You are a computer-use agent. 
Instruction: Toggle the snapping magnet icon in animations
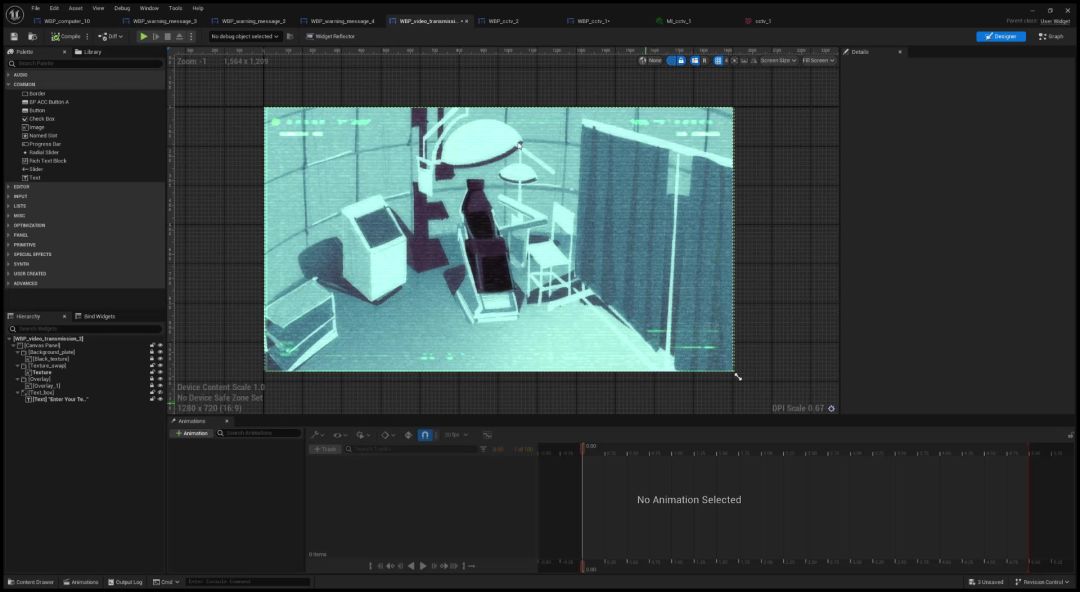pyautogui.click(x=425, y=435)
